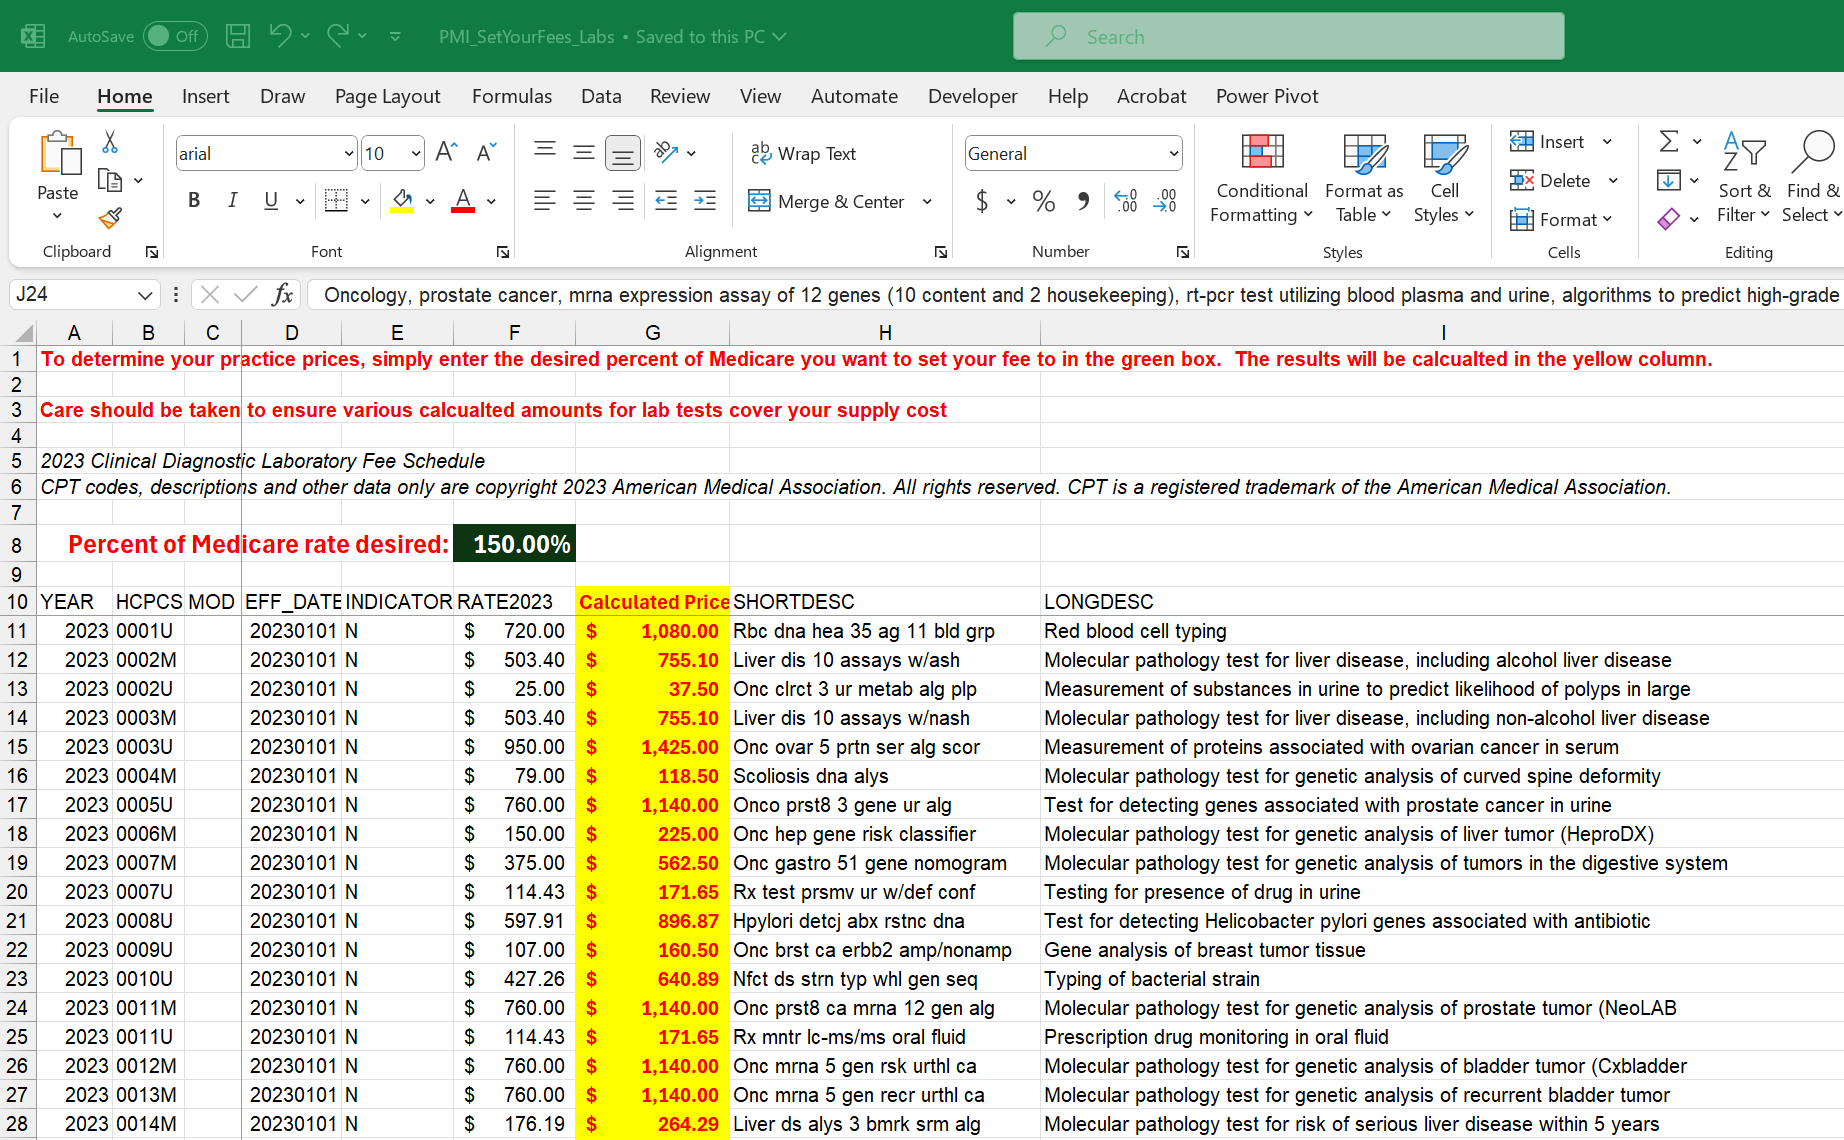Toggle Bold formatting
Screen dimensions: 1844x1140
tap(194, 201)
